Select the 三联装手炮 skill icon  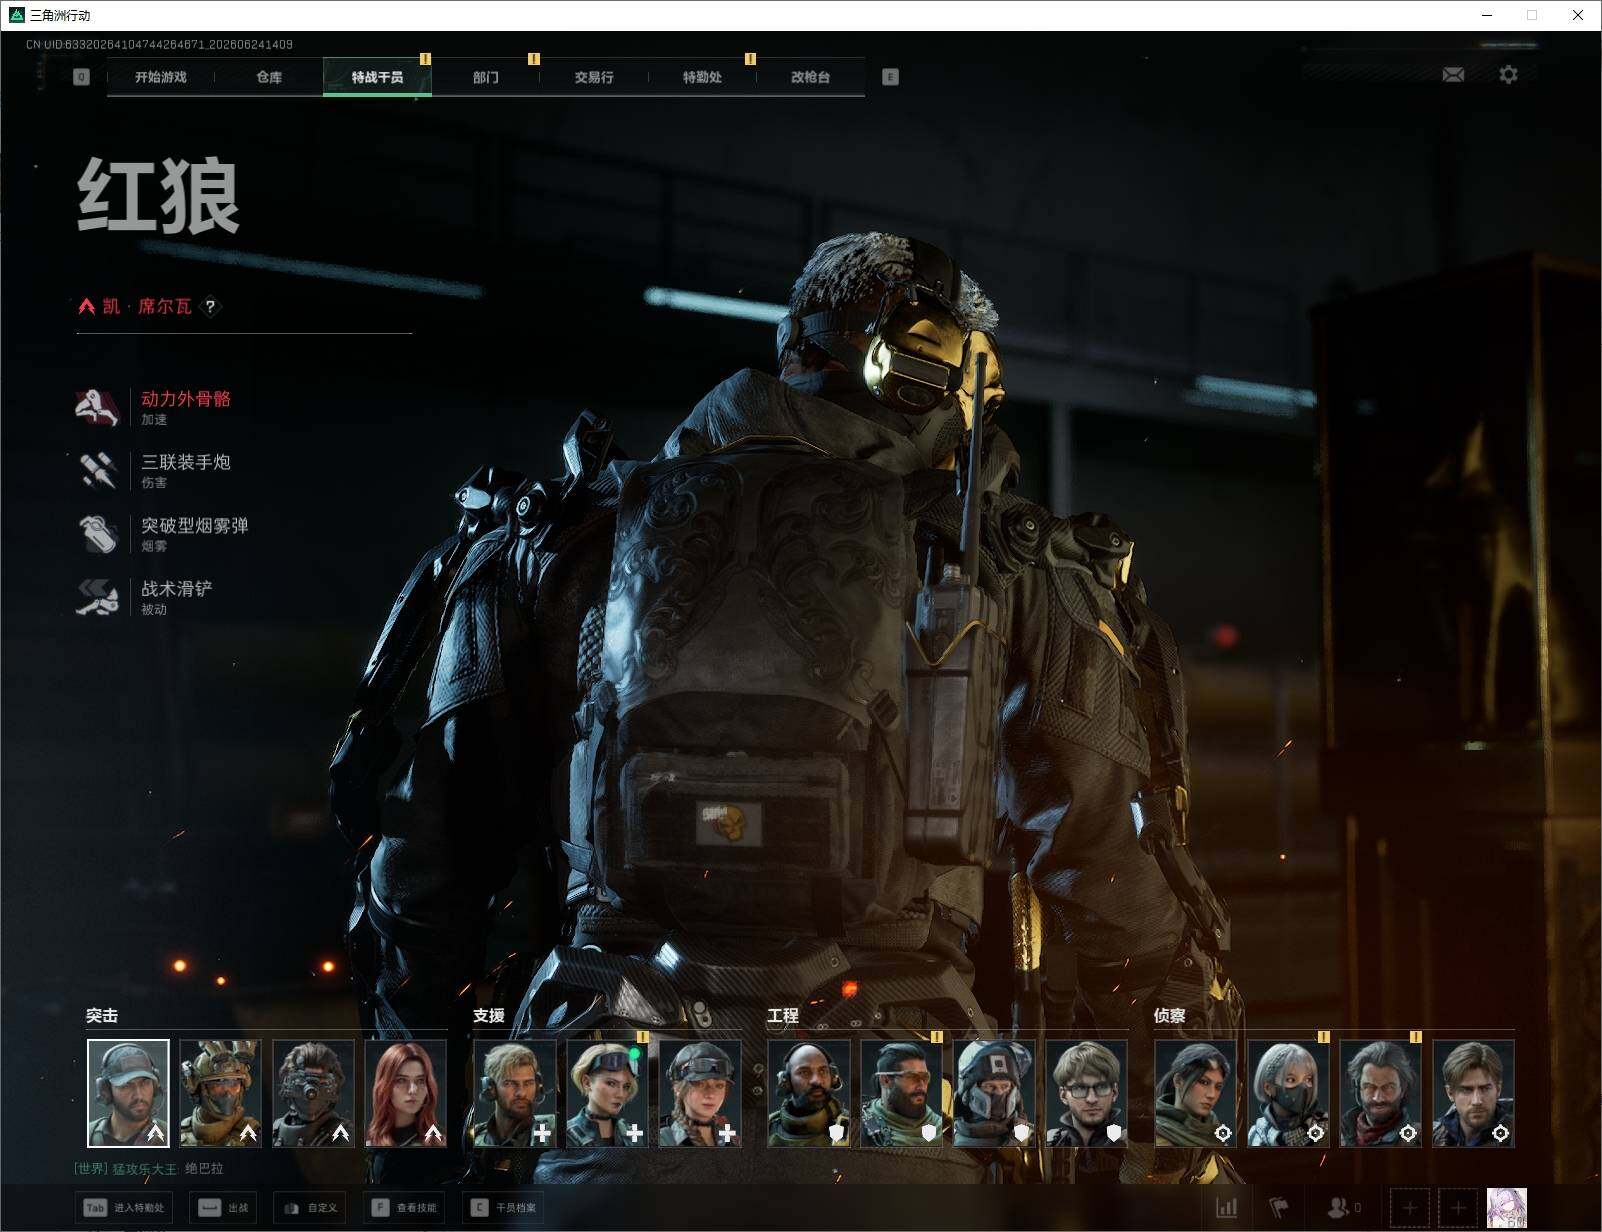click(x=98, y=470)
